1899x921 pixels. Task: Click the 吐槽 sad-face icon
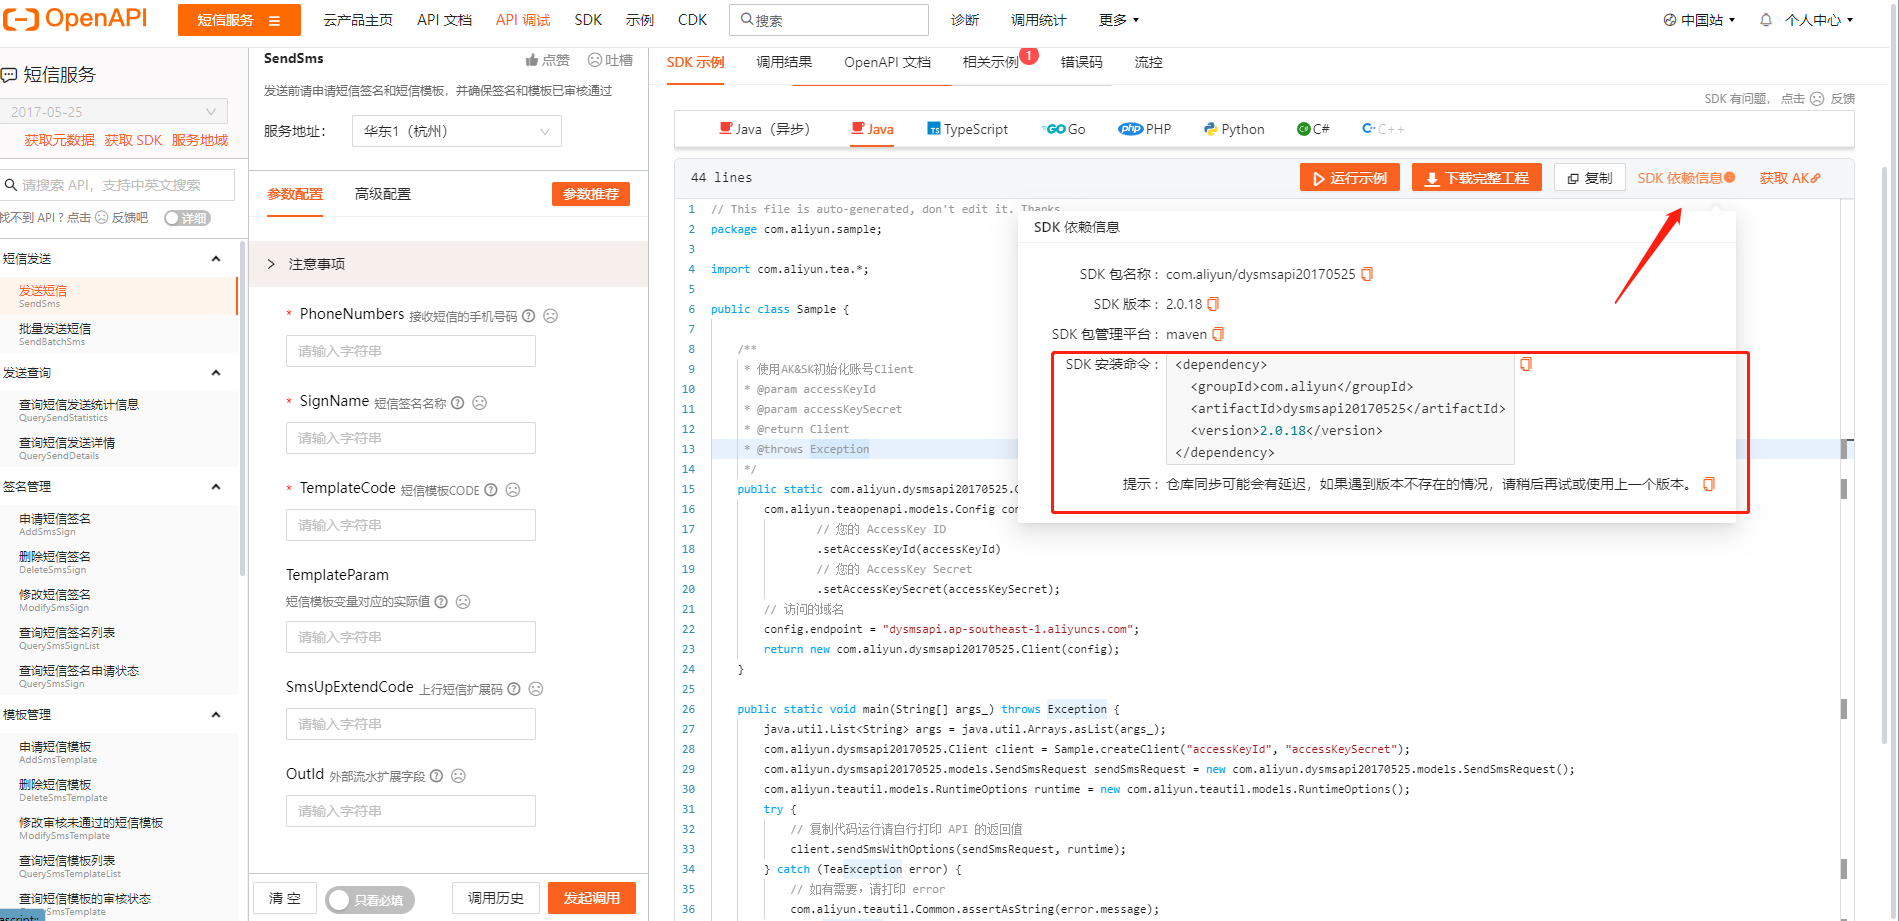(x=595, y=60)
